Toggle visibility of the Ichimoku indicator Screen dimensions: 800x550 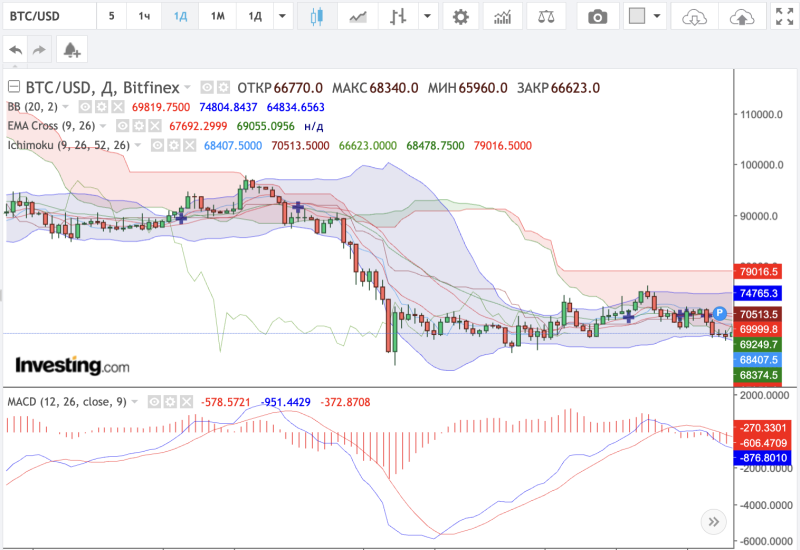(x=156, y=145)
